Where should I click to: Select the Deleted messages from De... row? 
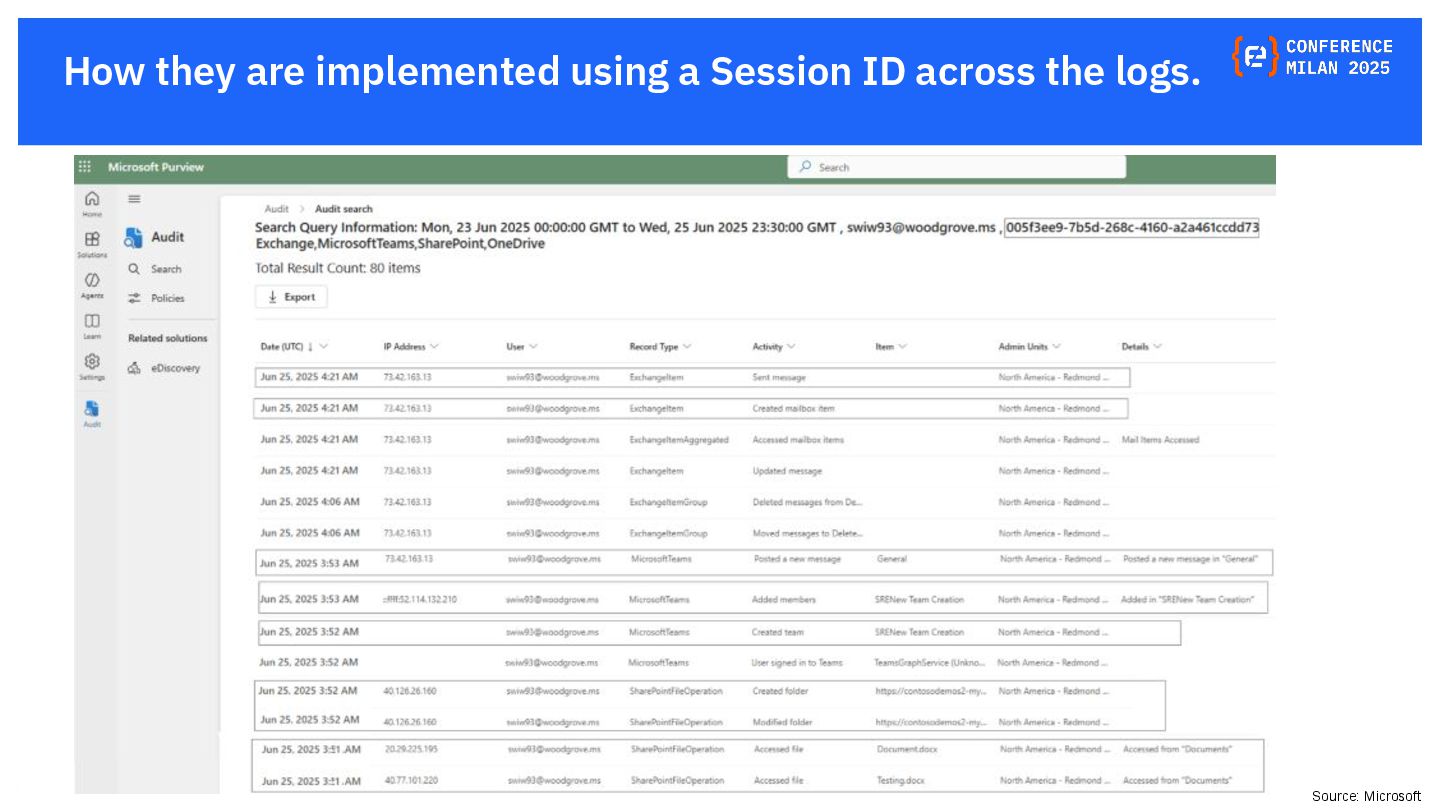click(x=765, y=502)
